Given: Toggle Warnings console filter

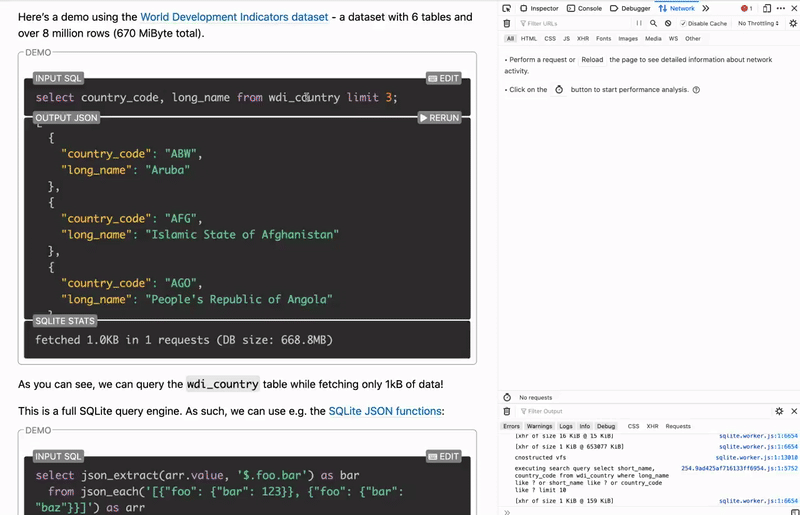Looking at the screenshot, I should (539, 426).
